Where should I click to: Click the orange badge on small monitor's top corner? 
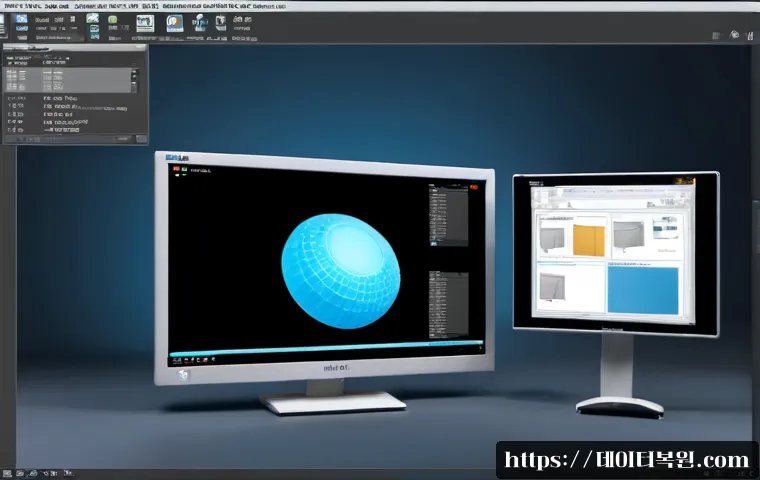(684, 181)
